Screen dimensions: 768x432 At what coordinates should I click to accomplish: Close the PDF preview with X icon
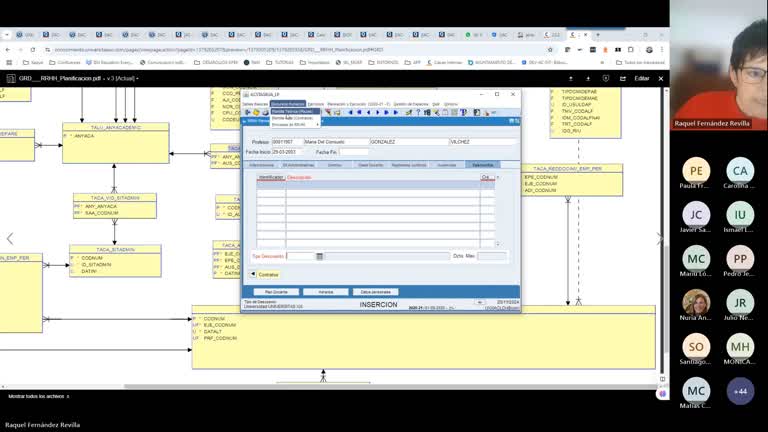tap(661, 78)
